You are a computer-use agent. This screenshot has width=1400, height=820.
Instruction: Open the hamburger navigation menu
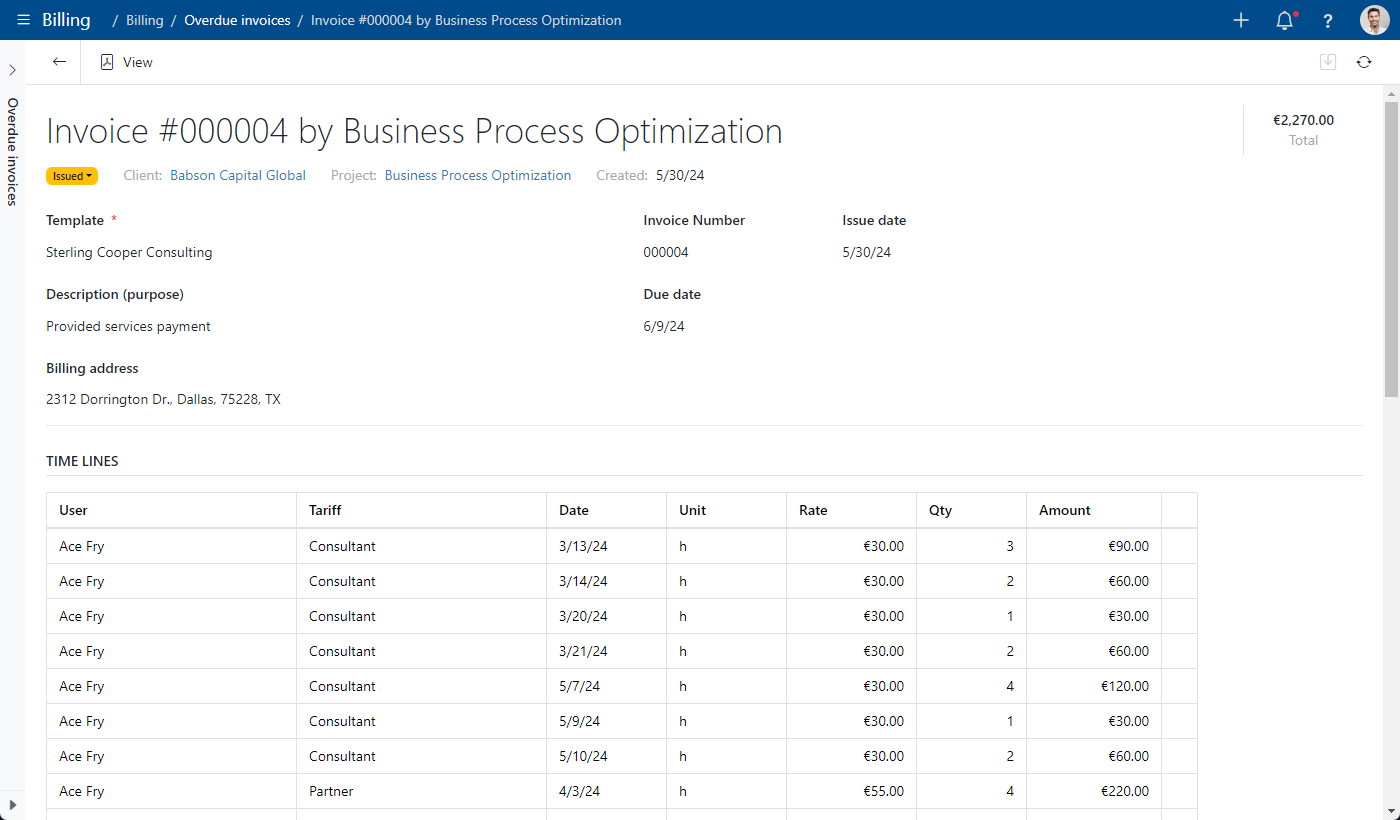click(24, 20)
